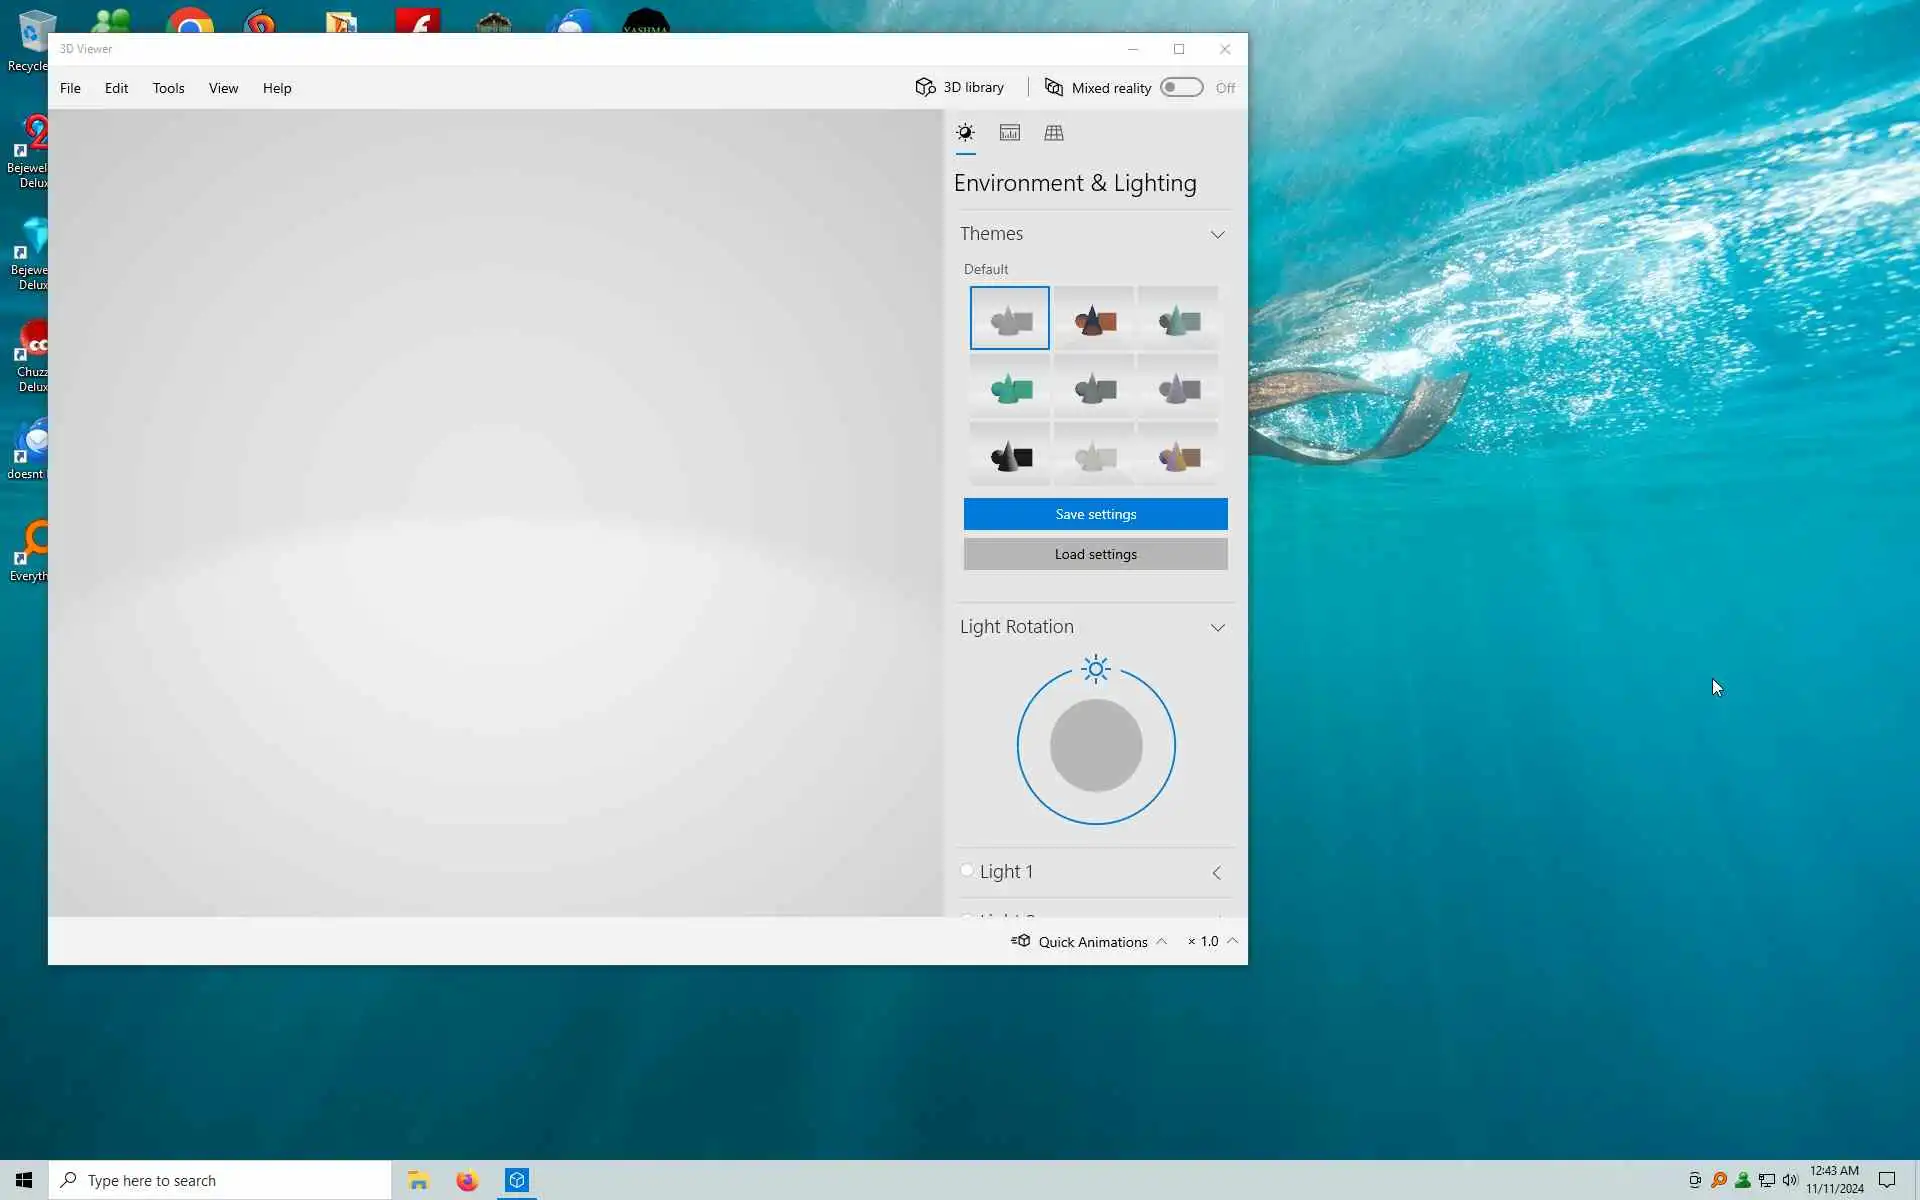The image size is (1920, 1200).
Task: Enable the Light 1 radio button
Action: tap(967, 870)
